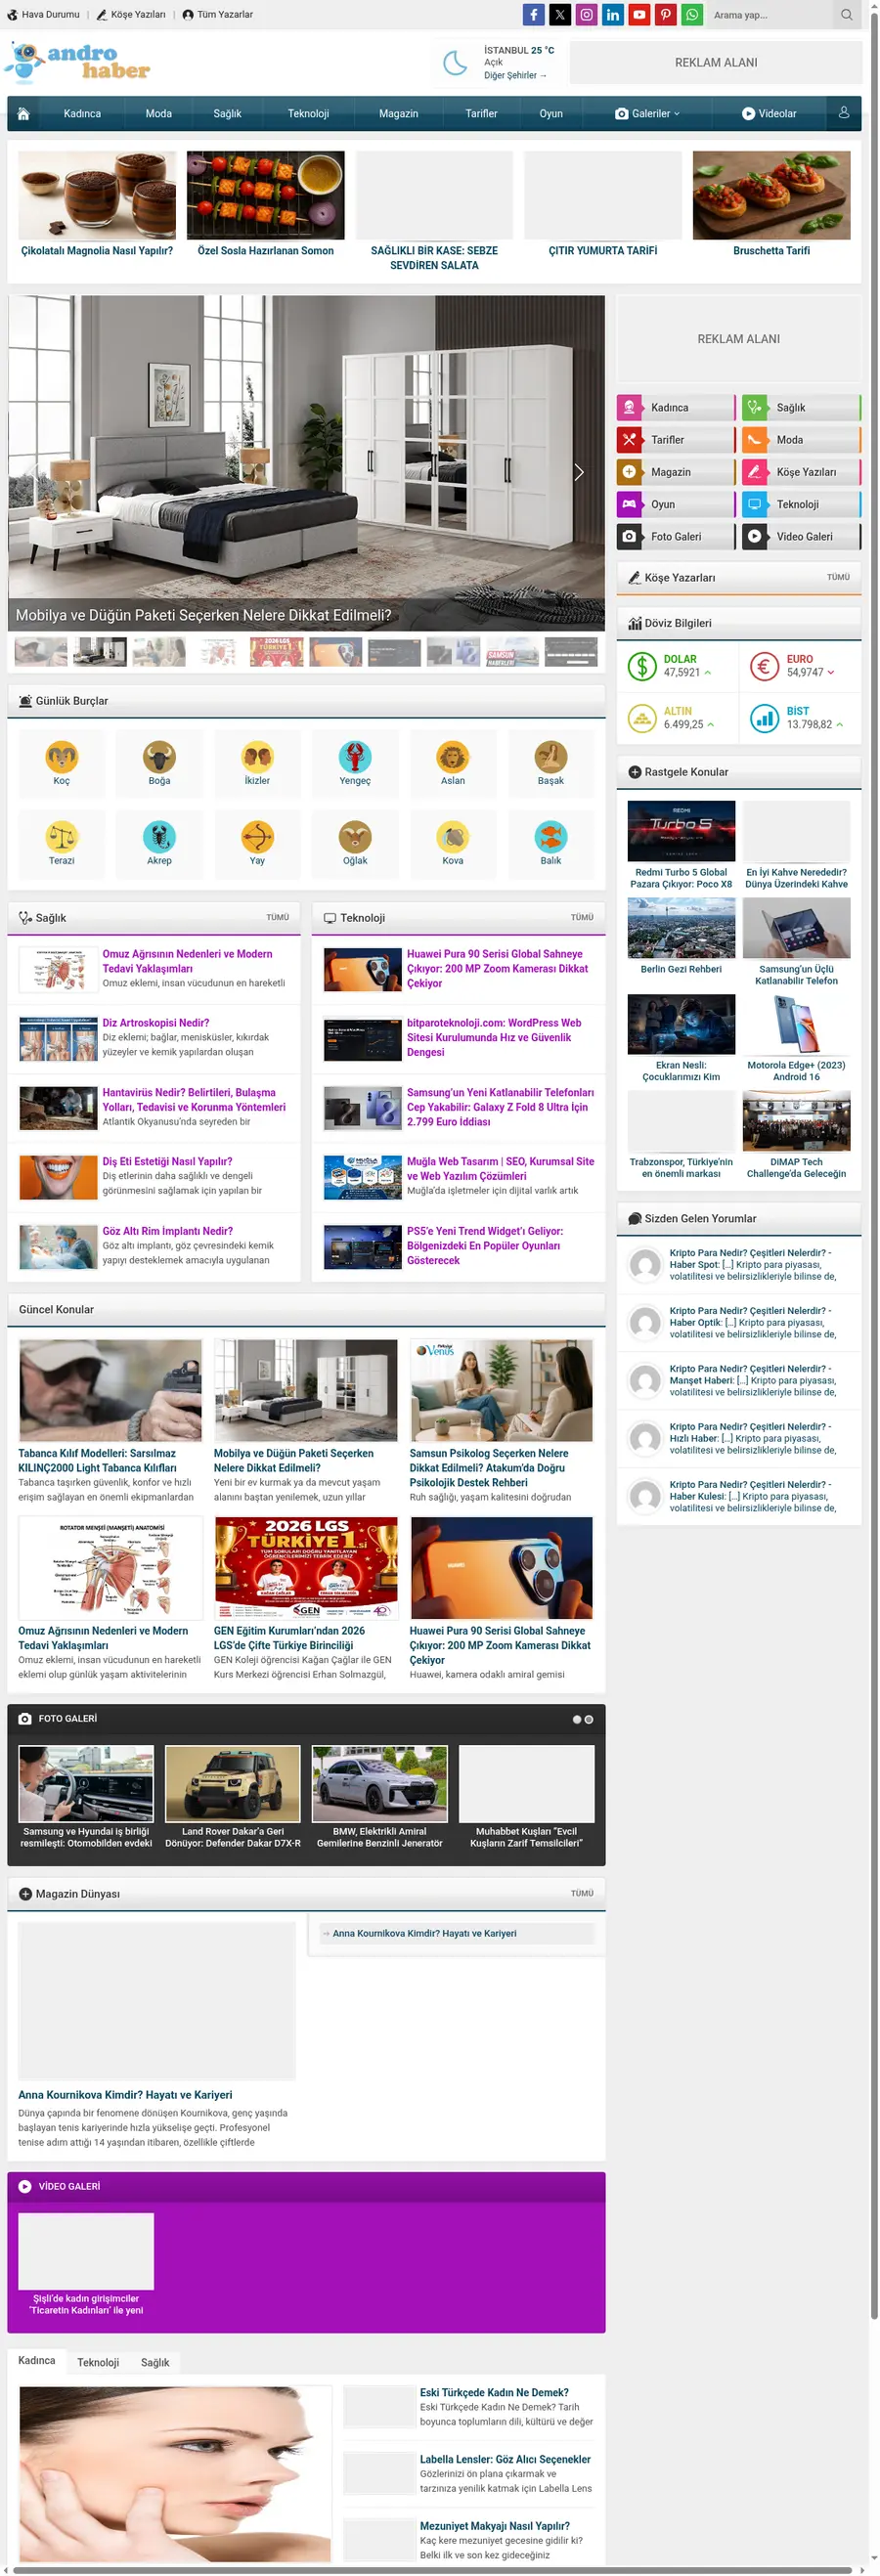Open the Bruschetta Tarifi recipe thumbnail
Viewport: 880px width, 2576px height.
coord(771,195)
